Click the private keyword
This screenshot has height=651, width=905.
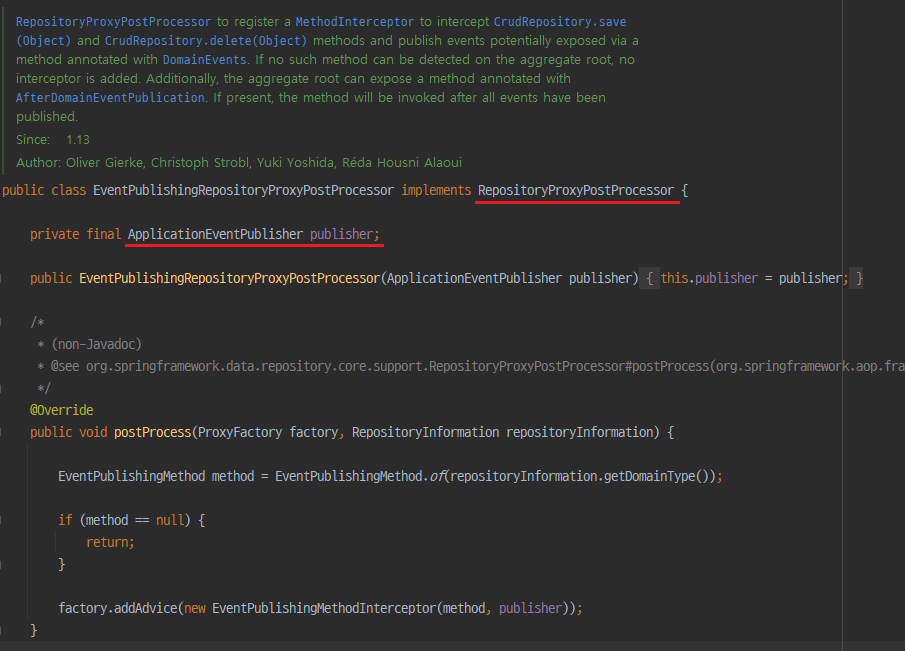point(55,234)
